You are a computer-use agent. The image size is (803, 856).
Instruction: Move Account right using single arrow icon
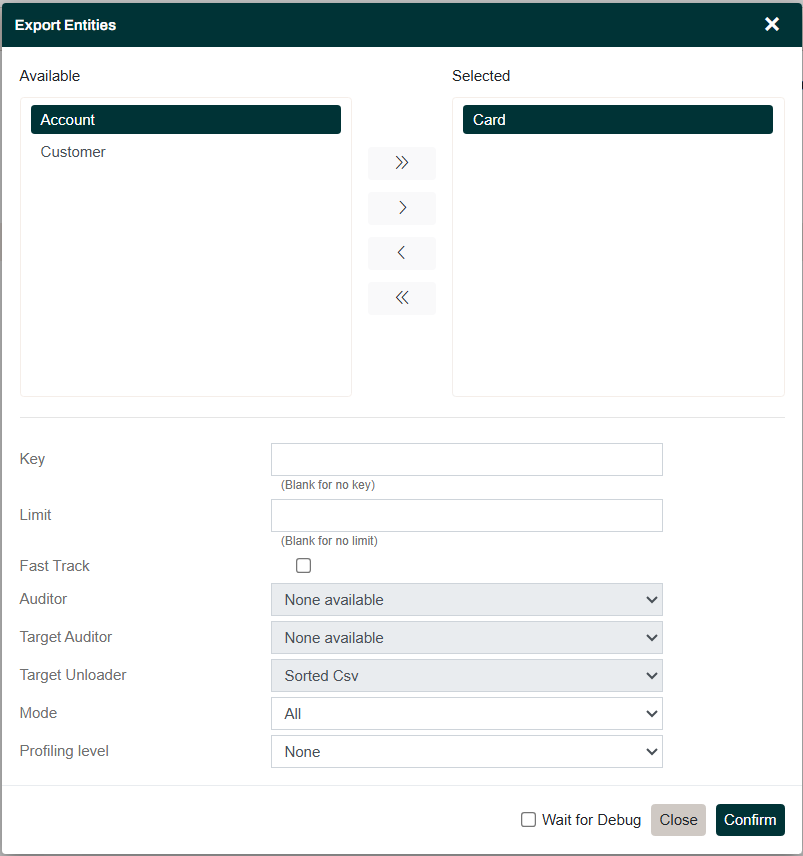(x=401, y=208)
